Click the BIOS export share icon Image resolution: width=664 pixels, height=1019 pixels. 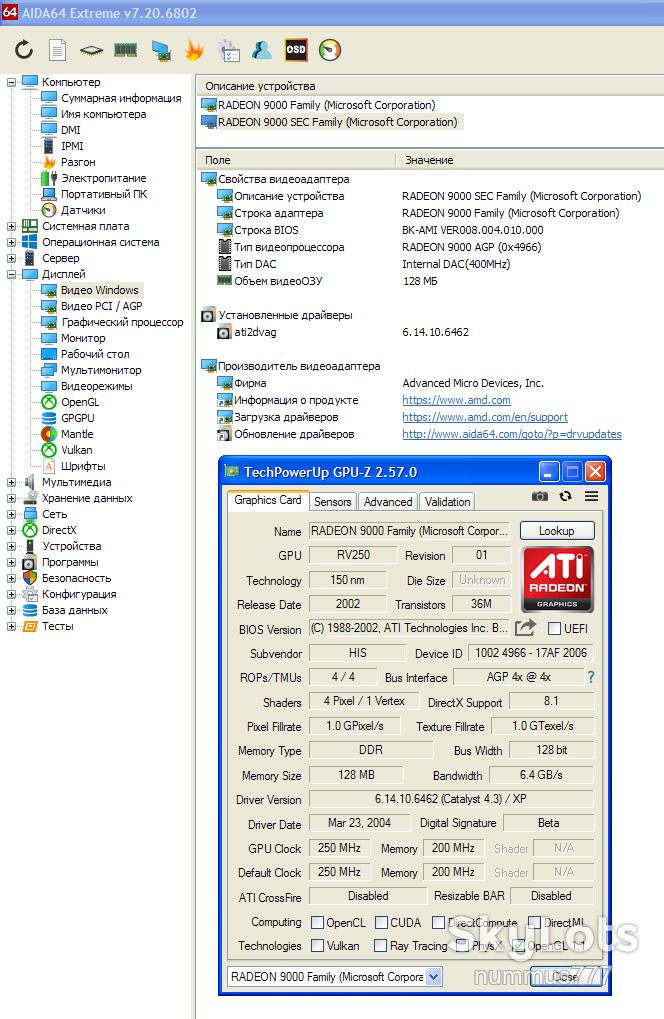tap(525, 628)
